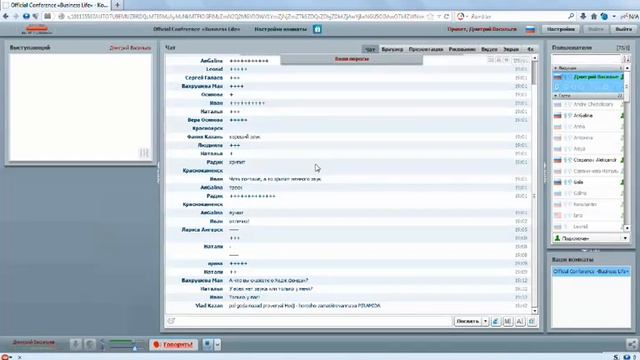The height and width of the screenshot is (360, 640).
Task: Click the fullscreen icon in speaker video panel
Action: click(144, 153)
